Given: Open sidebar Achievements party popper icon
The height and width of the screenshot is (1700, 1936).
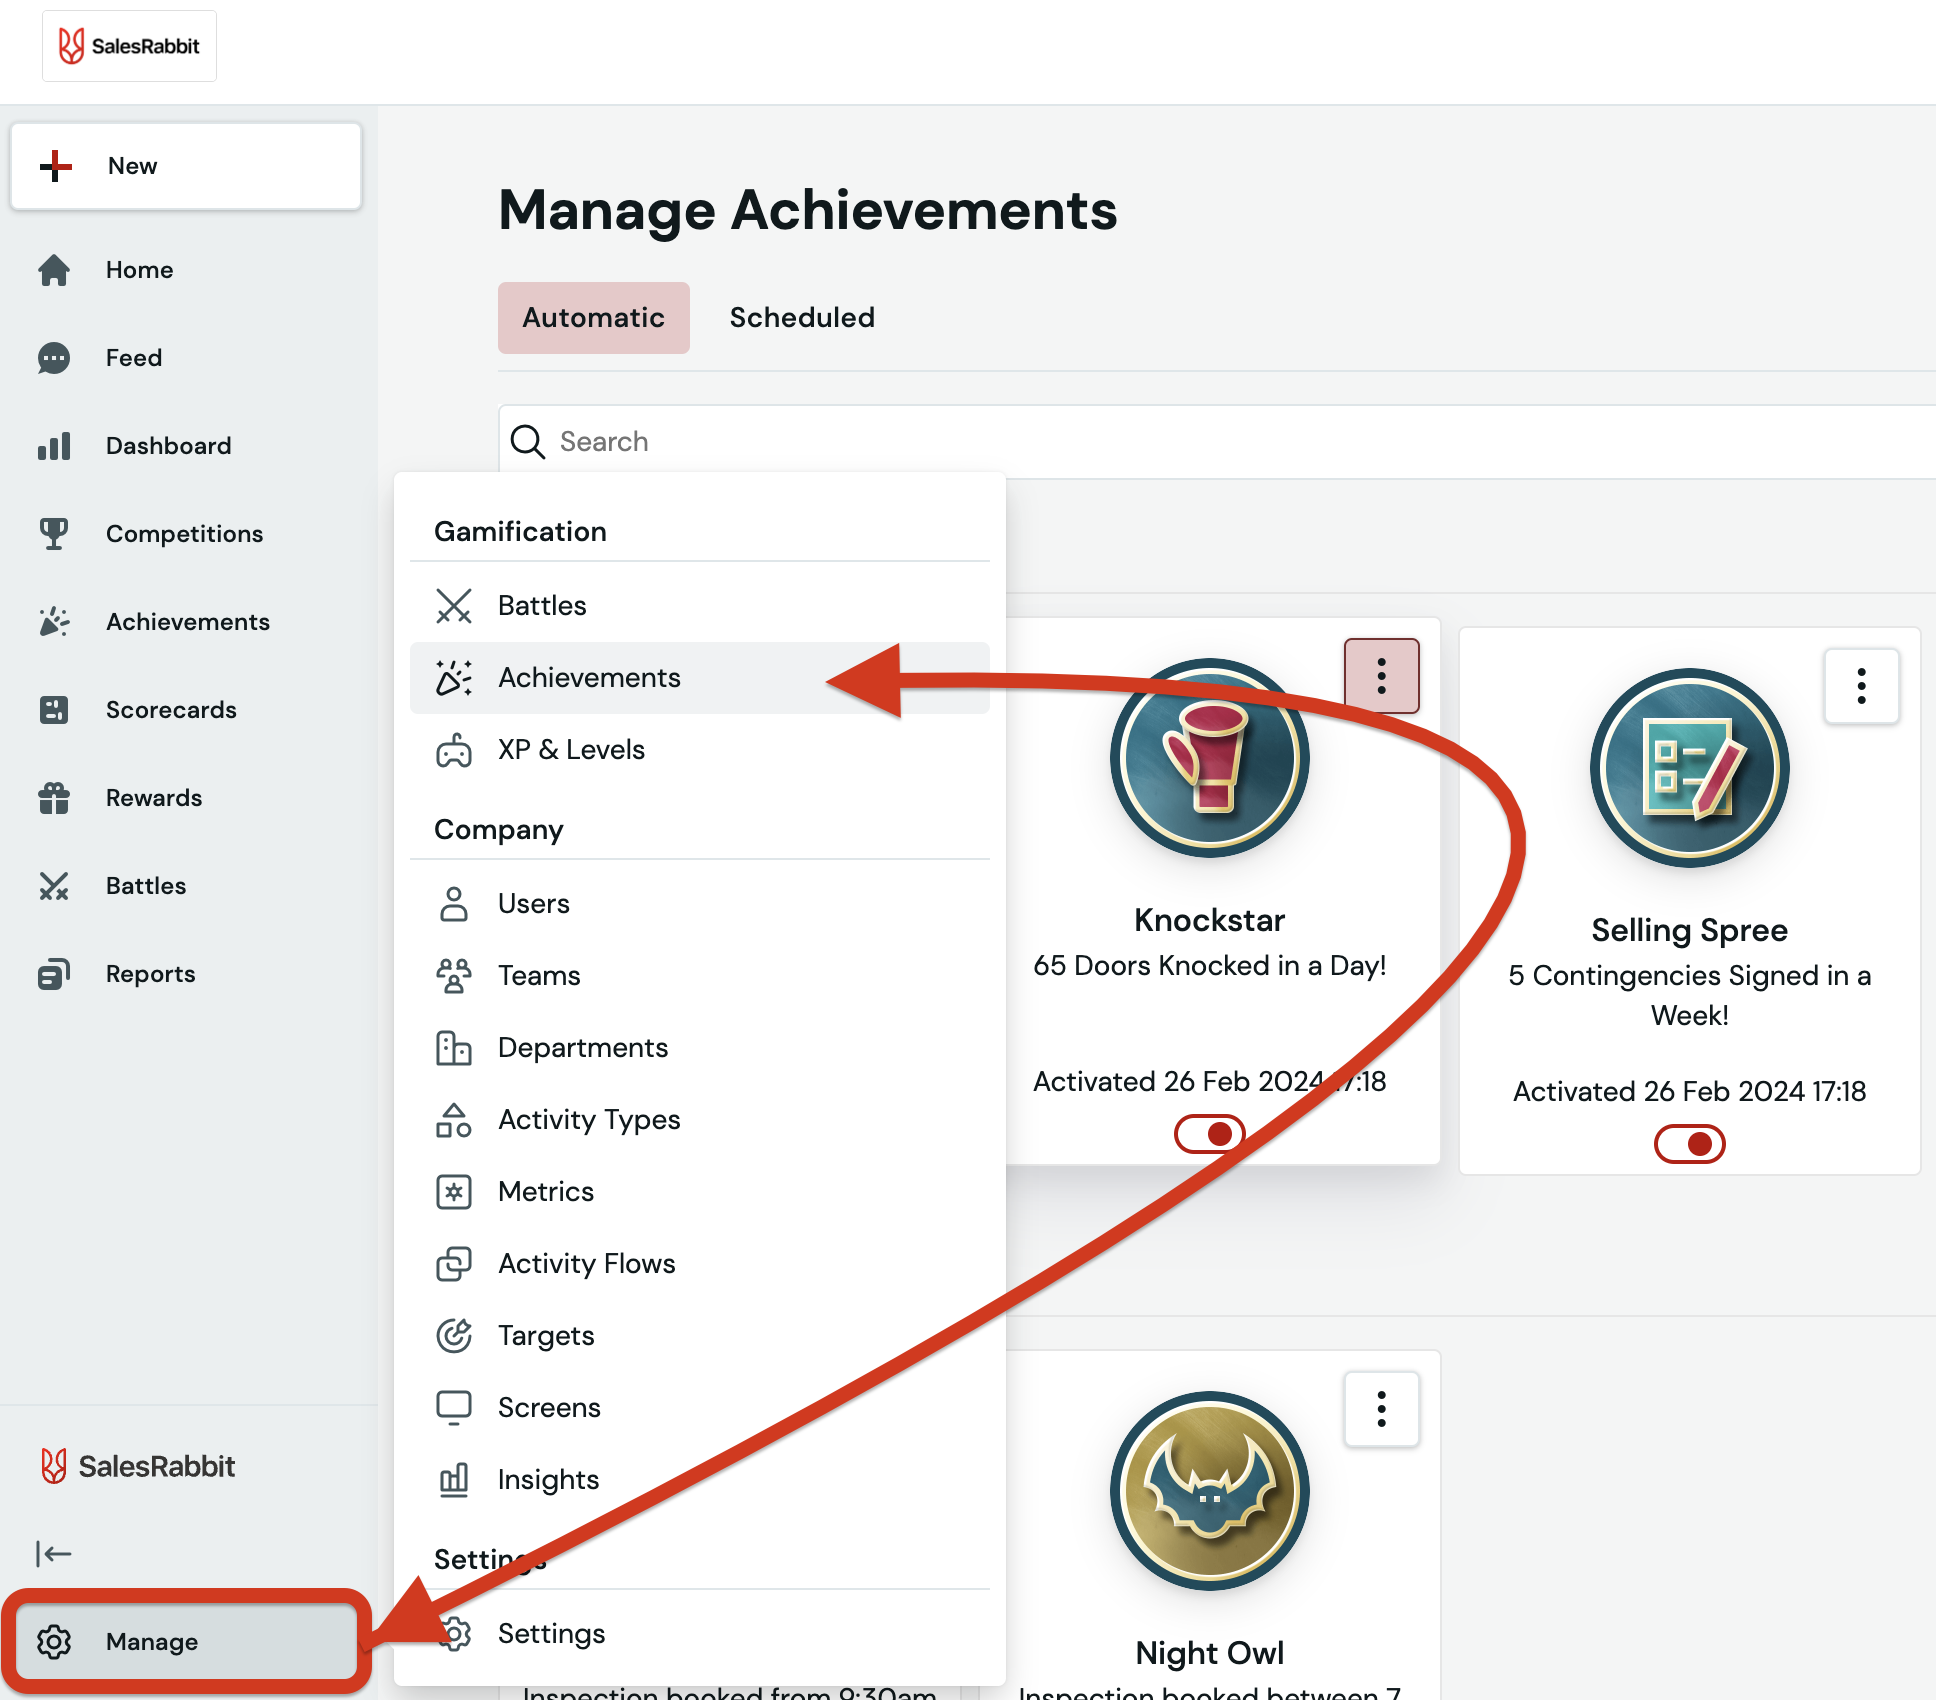Looking at the screenshot, I should pyautogui.click(x=54, y=622).
